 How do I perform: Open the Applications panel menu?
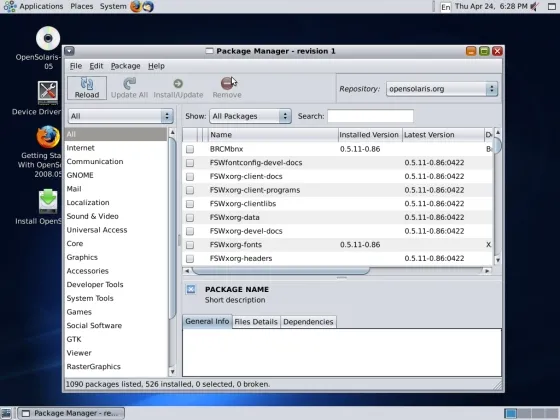tap(34, 6)
